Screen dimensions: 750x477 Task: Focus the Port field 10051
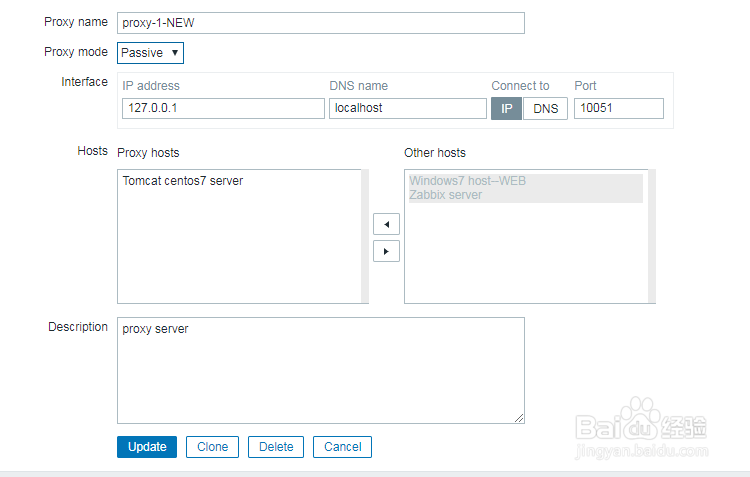point(618,109)
